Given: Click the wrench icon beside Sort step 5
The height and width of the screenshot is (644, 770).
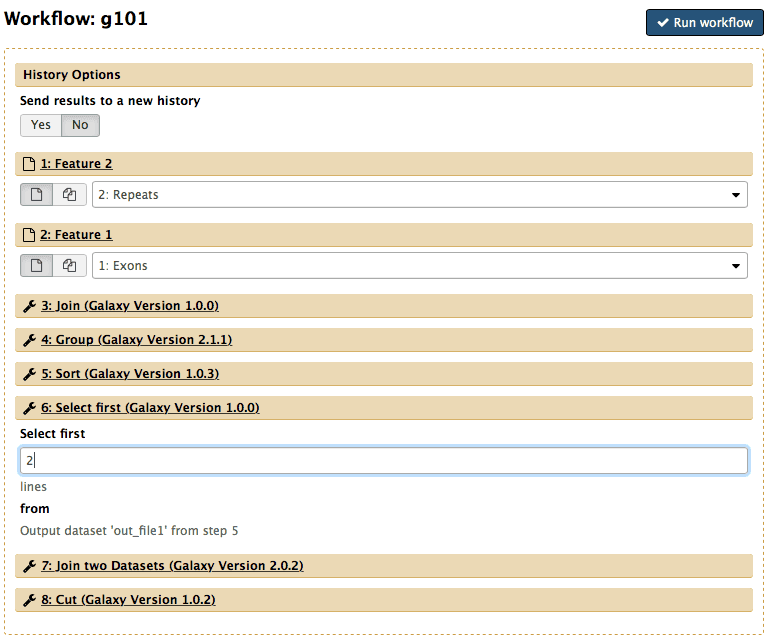Looking at the screenshot, I should 29,374.
